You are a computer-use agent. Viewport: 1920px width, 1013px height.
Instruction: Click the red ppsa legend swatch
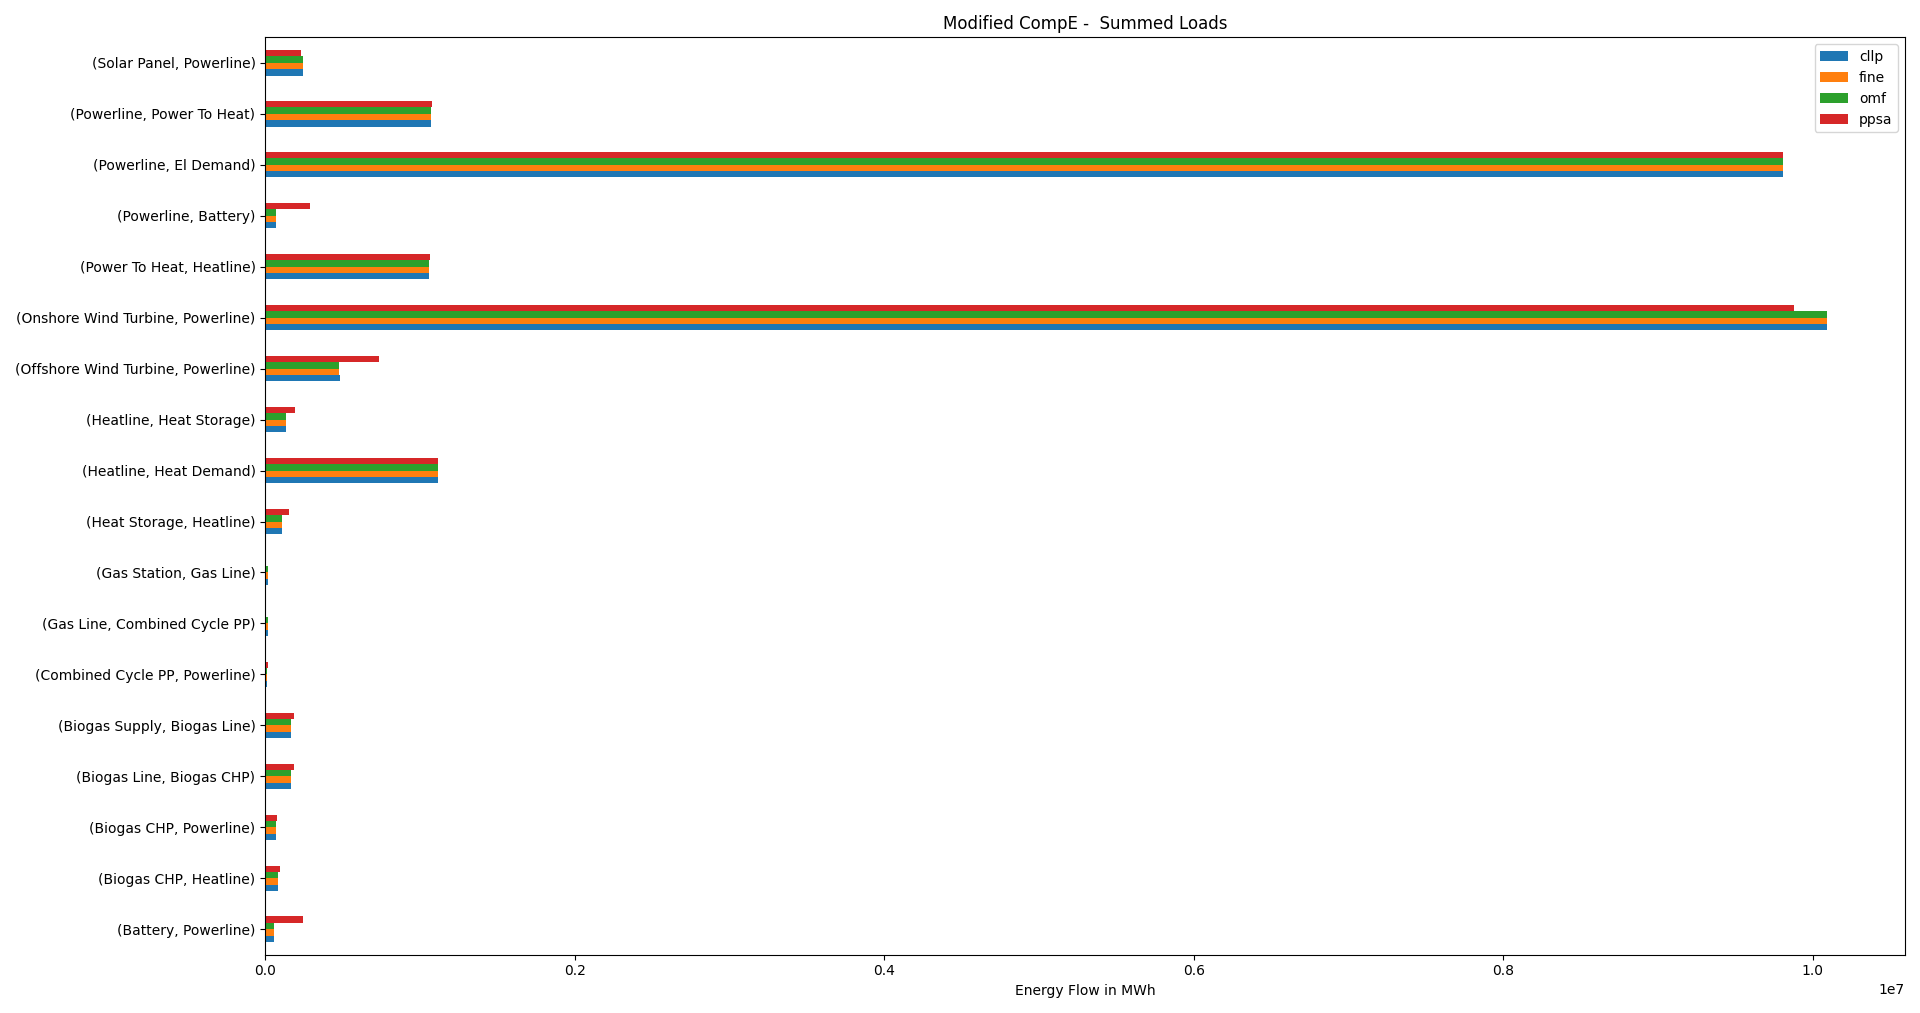tap(1834, 119)
